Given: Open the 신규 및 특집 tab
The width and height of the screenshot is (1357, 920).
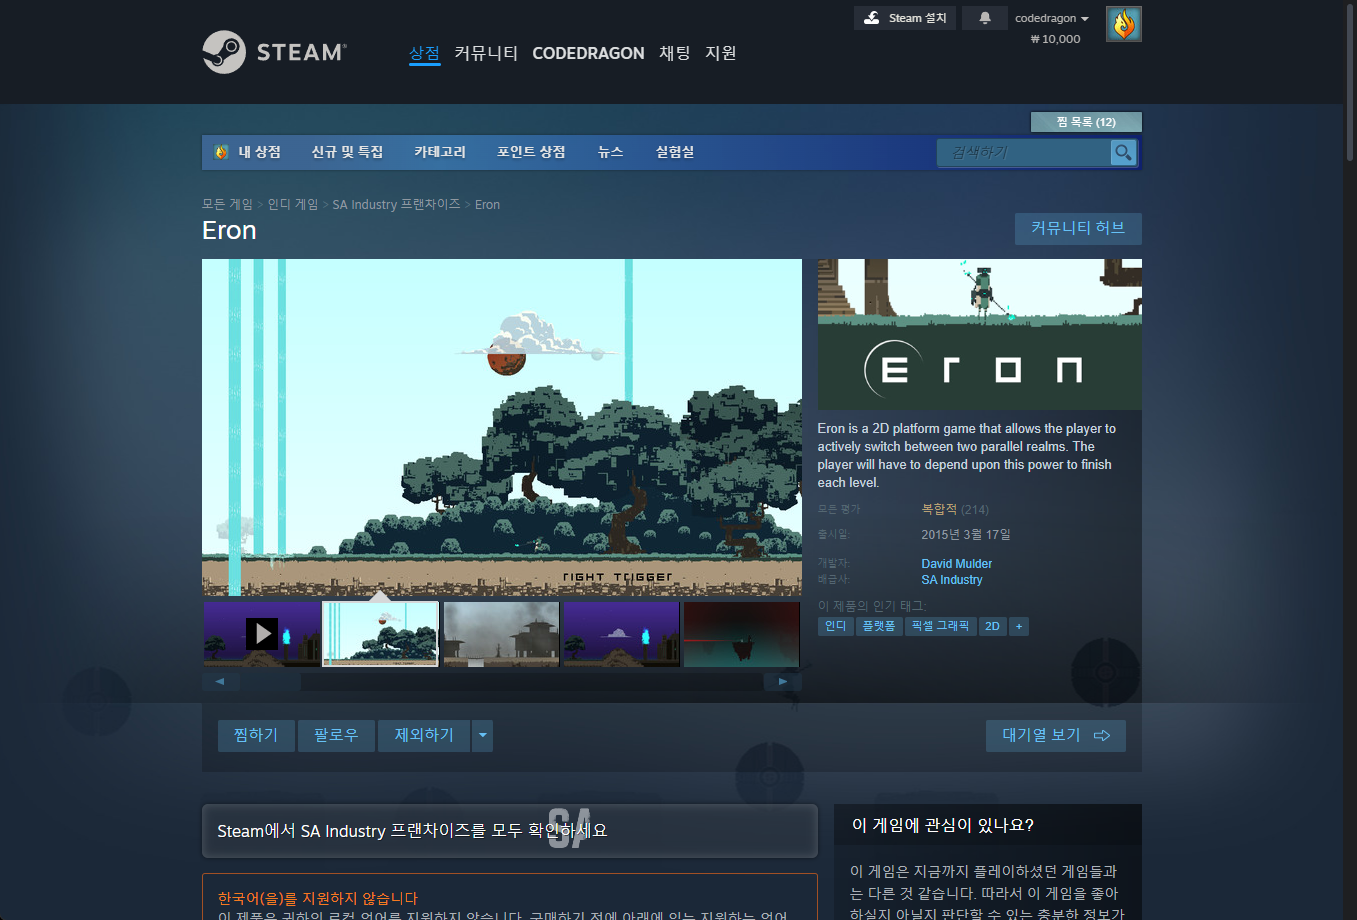Looking at the screenshot, I should point(347,152).
